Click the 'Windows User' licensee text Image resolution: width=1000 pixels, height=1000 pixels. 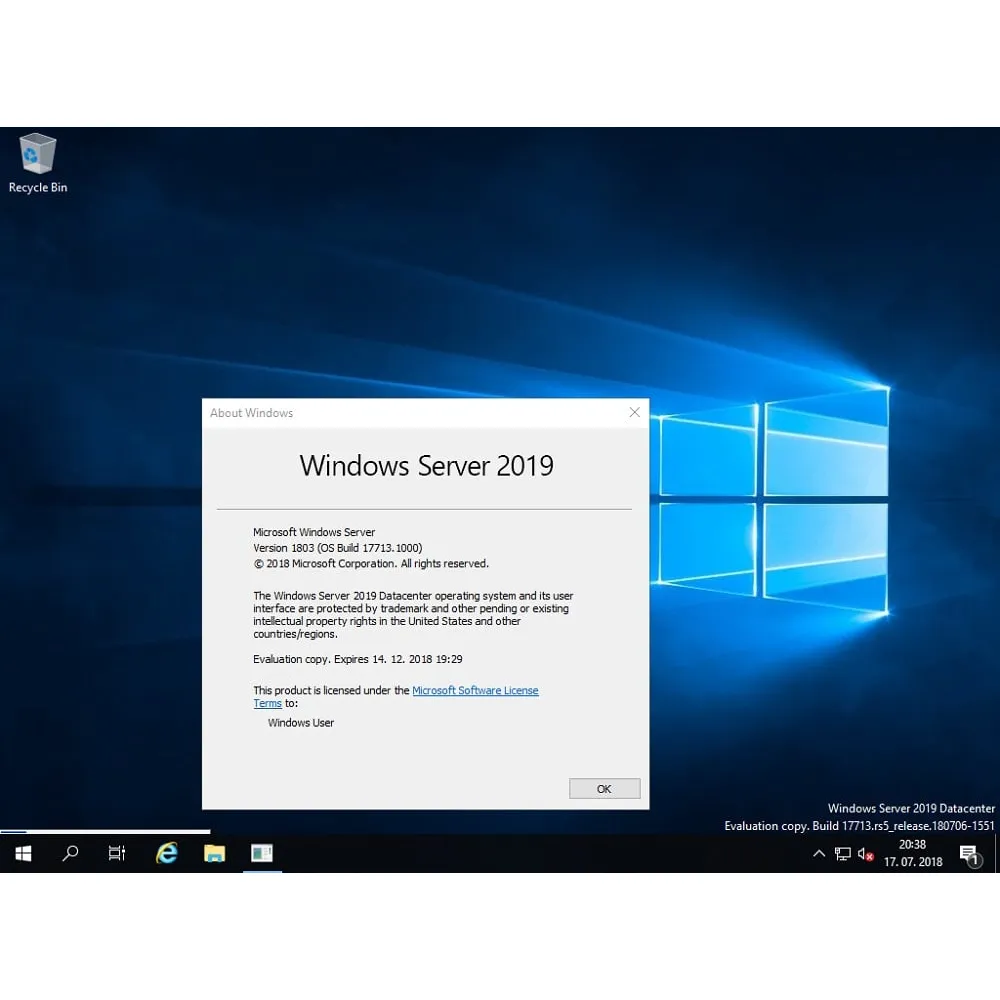[x=301, y=723]
